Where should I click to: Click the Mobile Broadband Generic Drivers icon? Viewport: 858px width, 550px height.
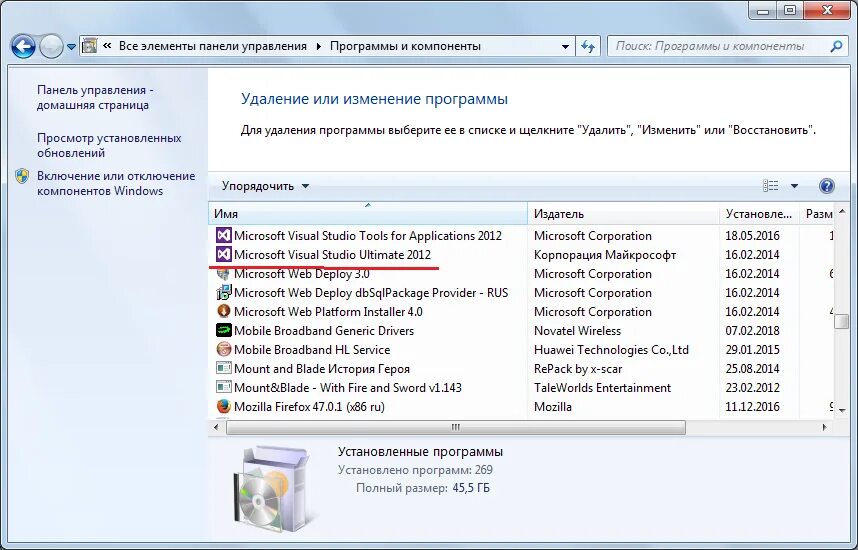pyautogui.click(x=223, y=331)
